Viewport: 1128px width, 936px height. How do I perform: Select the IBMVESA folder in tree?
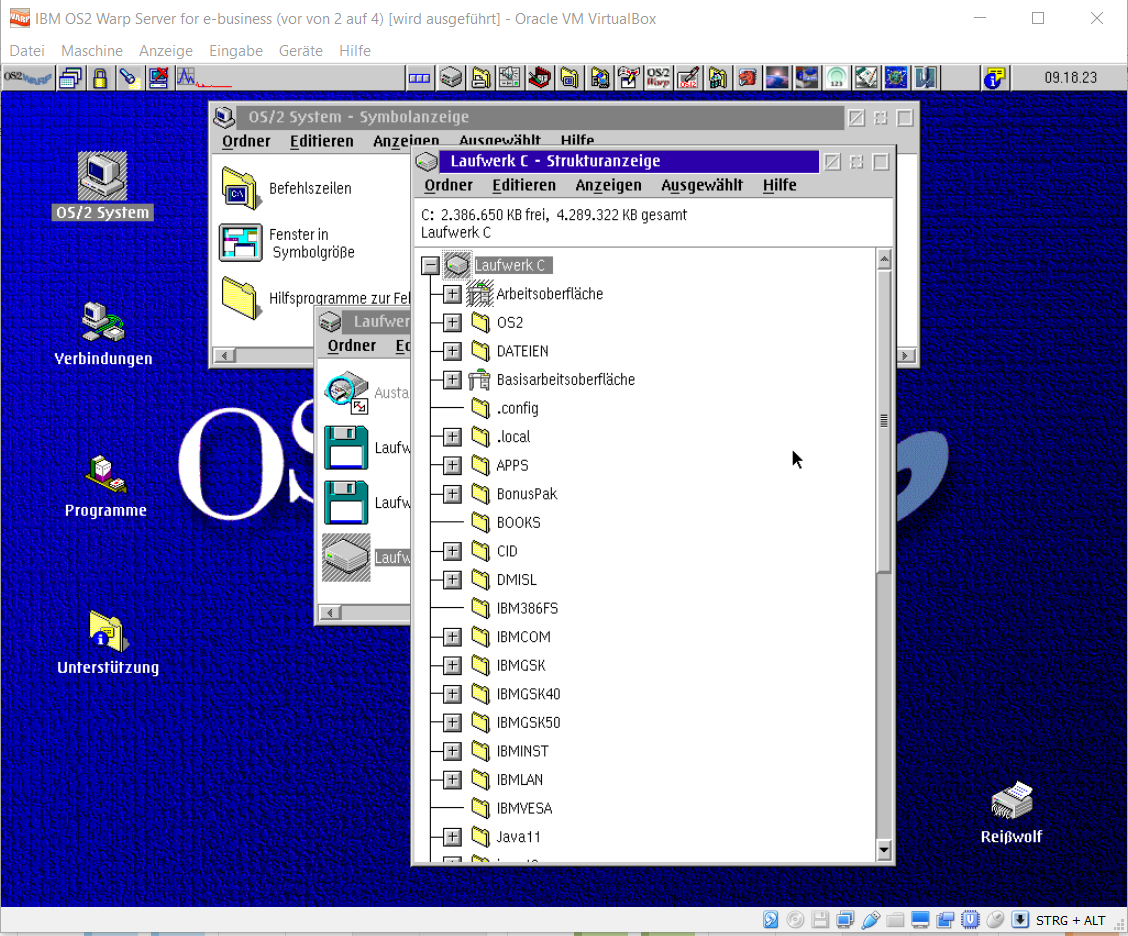pos(511,808)
